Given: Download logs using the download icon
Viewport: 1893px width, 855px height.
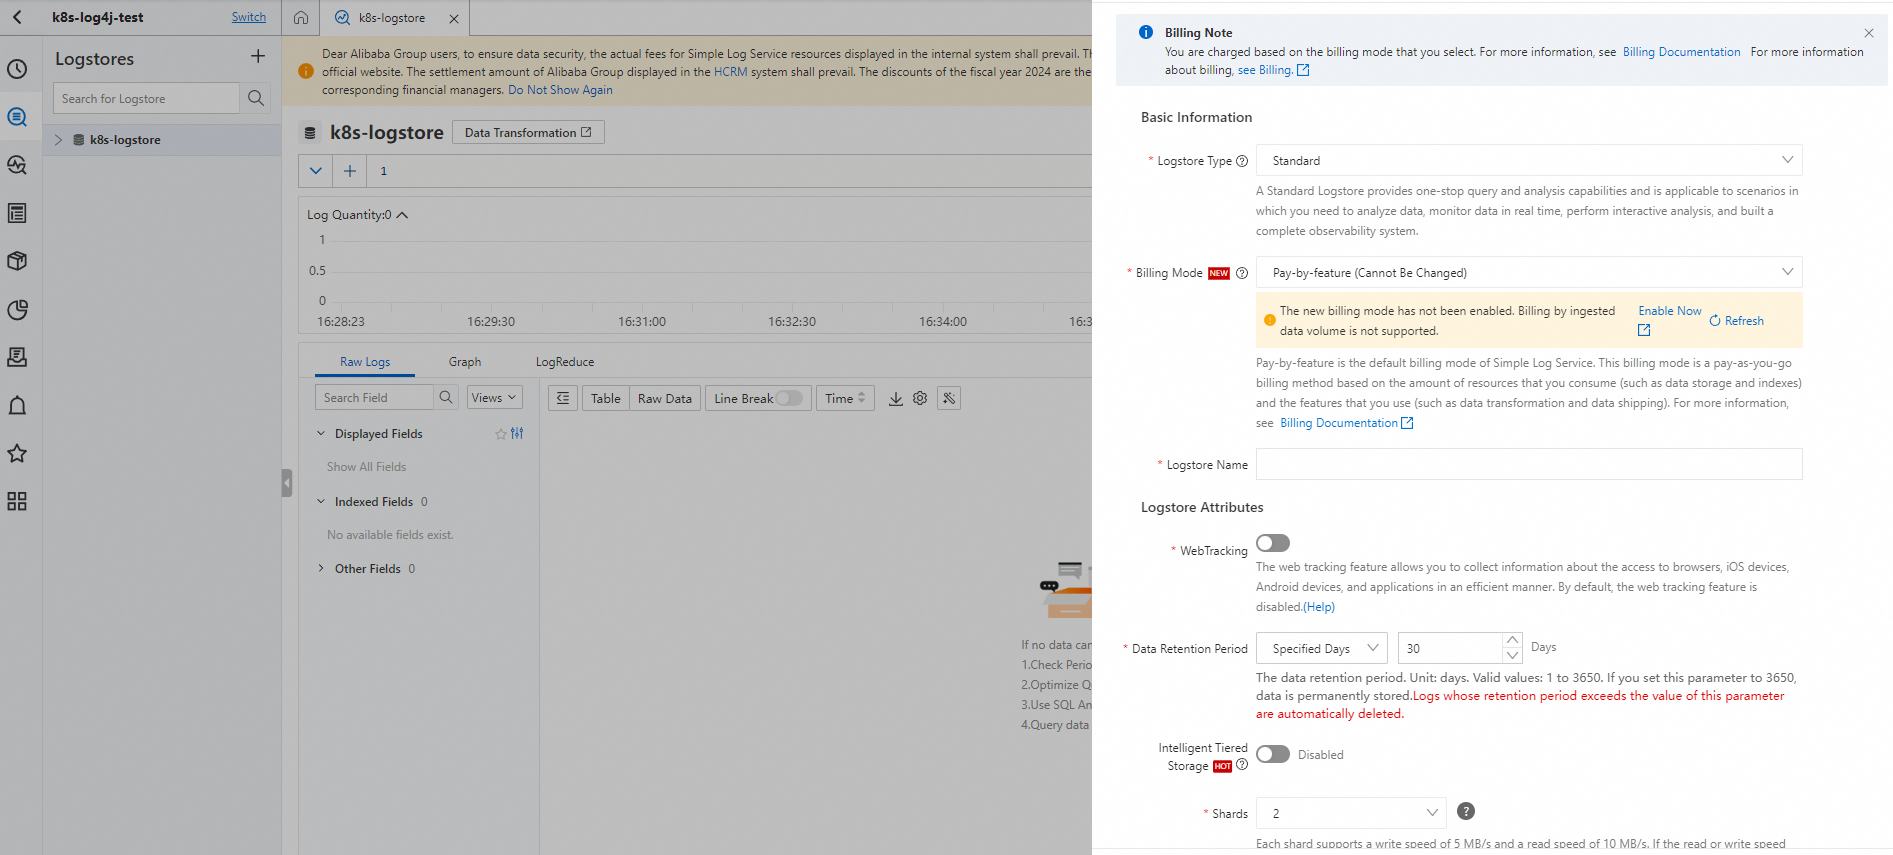Looking at the screenshot, I should pyautogui.click(x=896, y=398).
